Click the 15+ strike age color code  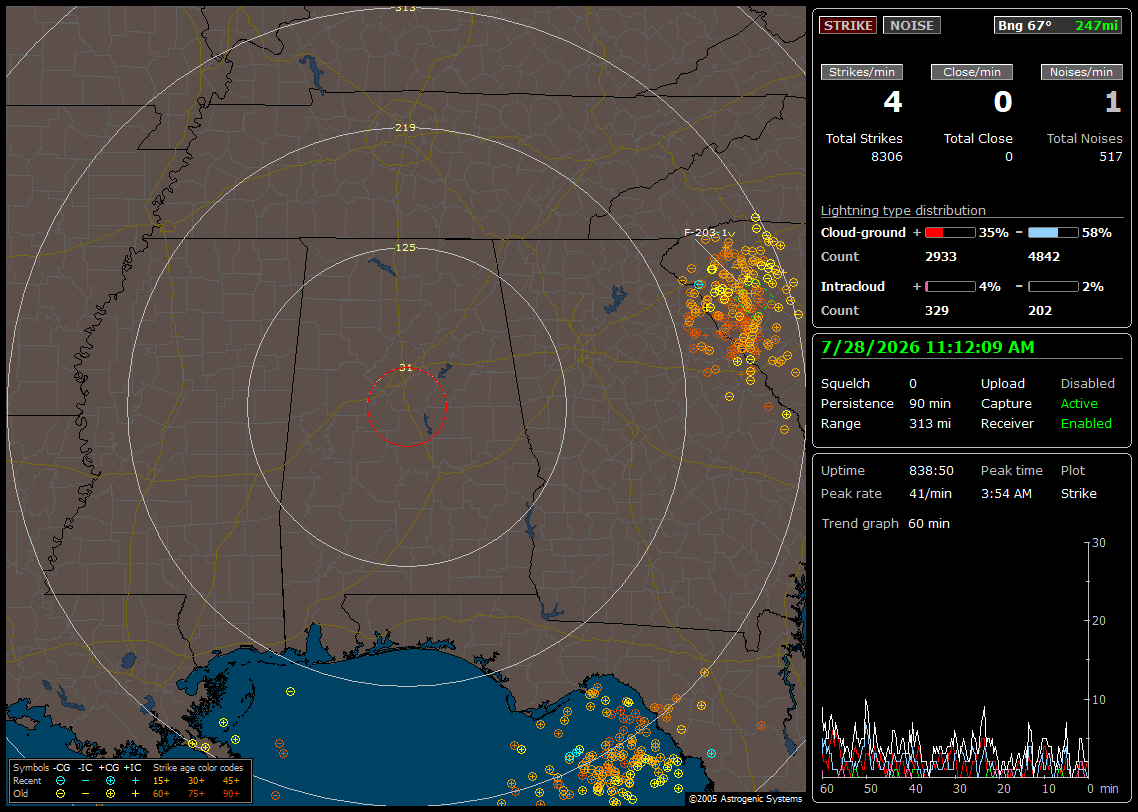tap(161, 781)
